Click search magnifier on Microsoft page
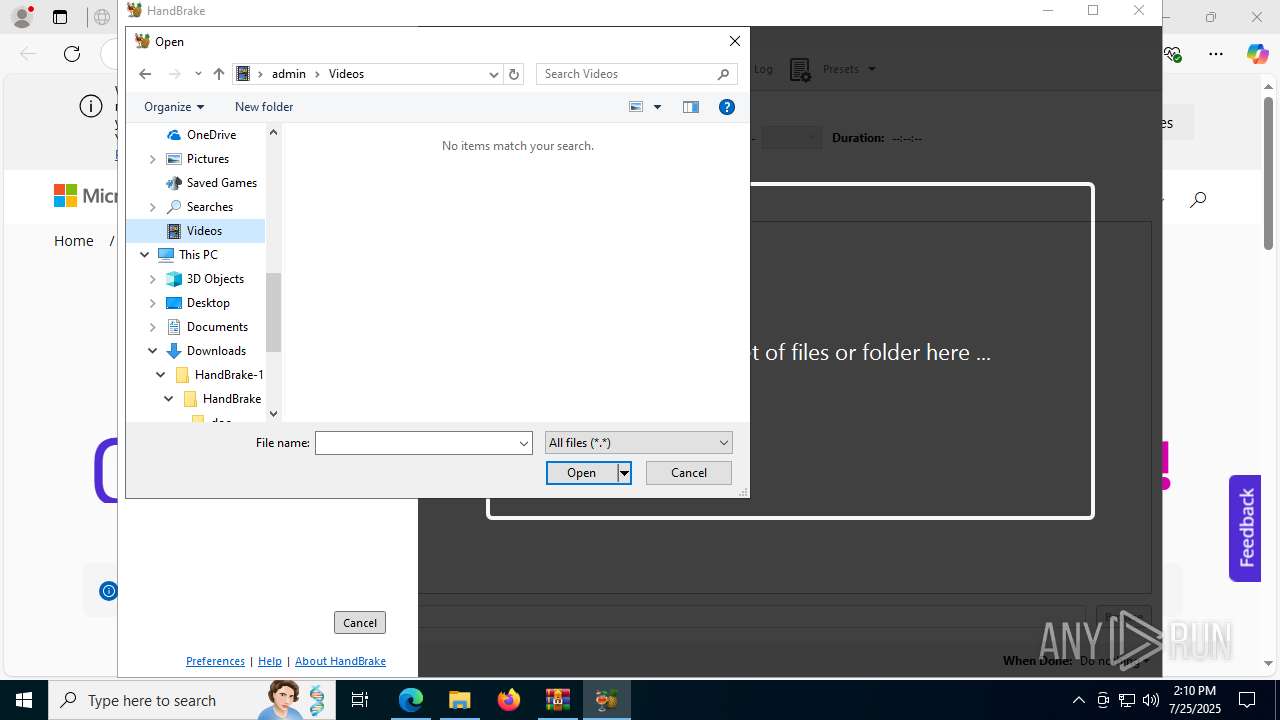1280x720 pixels. tap(1198, 199)
